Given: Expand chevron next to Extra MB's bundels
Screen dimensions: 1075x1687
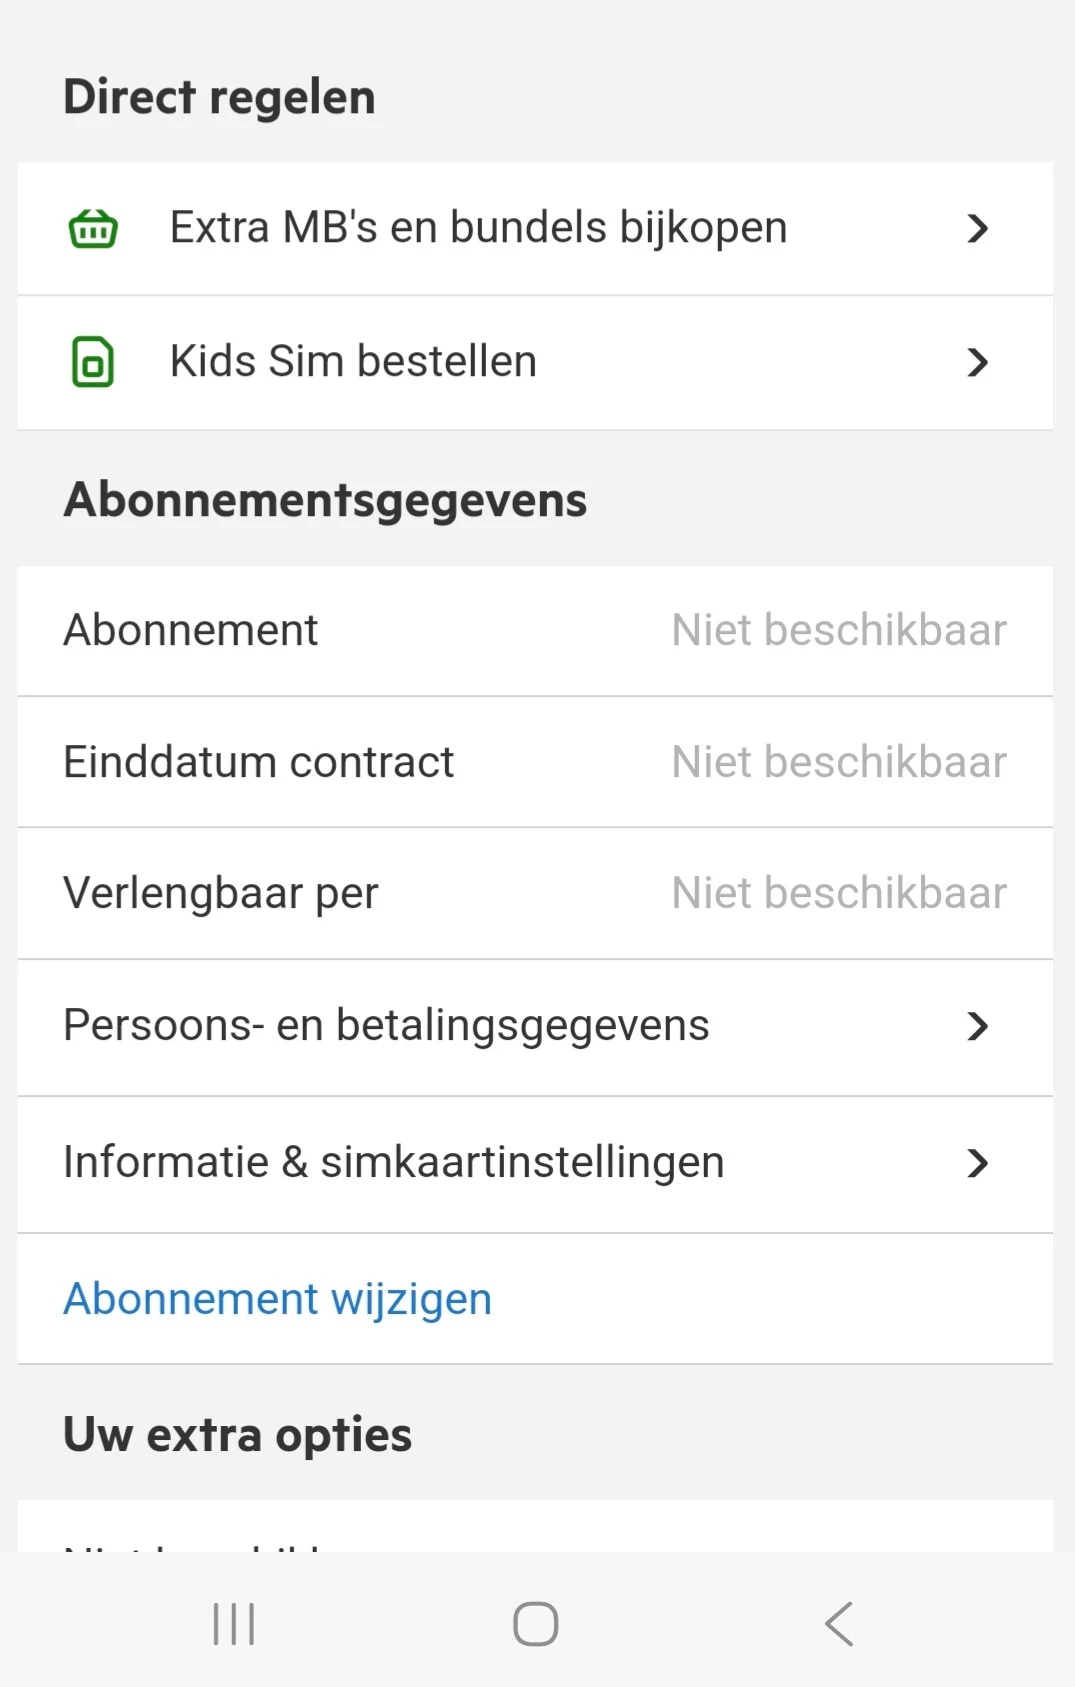Looking at the screenshot, I should pyautogui.click(x=977, y=229).
